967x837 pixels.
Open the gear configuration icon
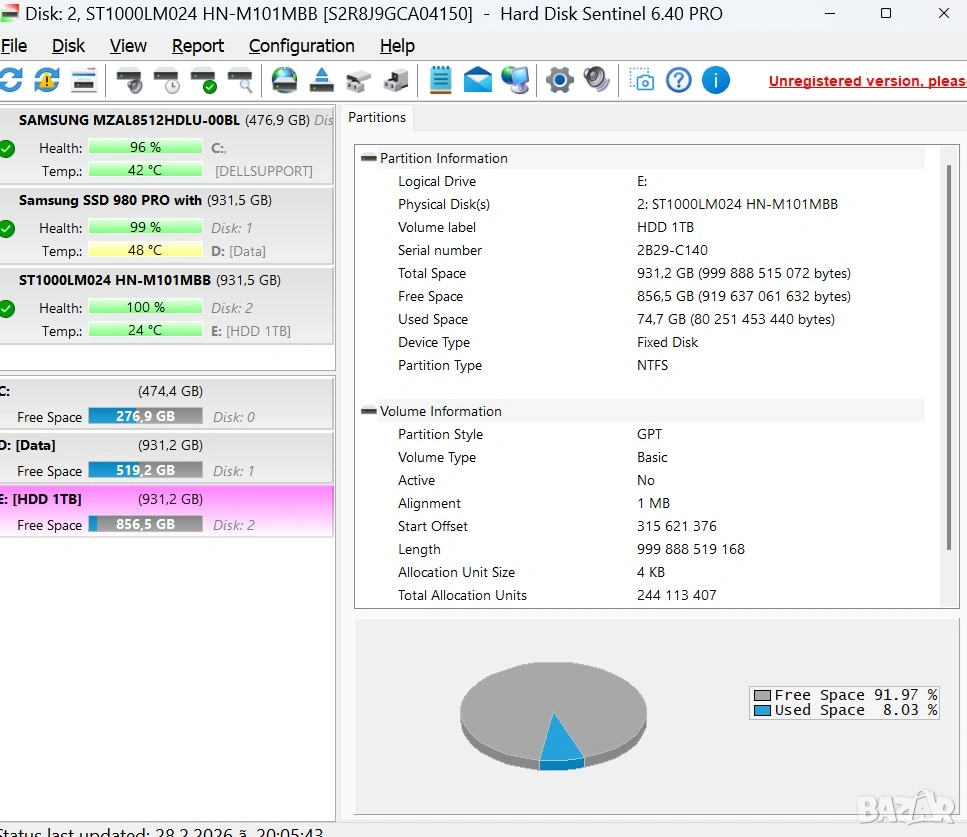coord(559,80)
